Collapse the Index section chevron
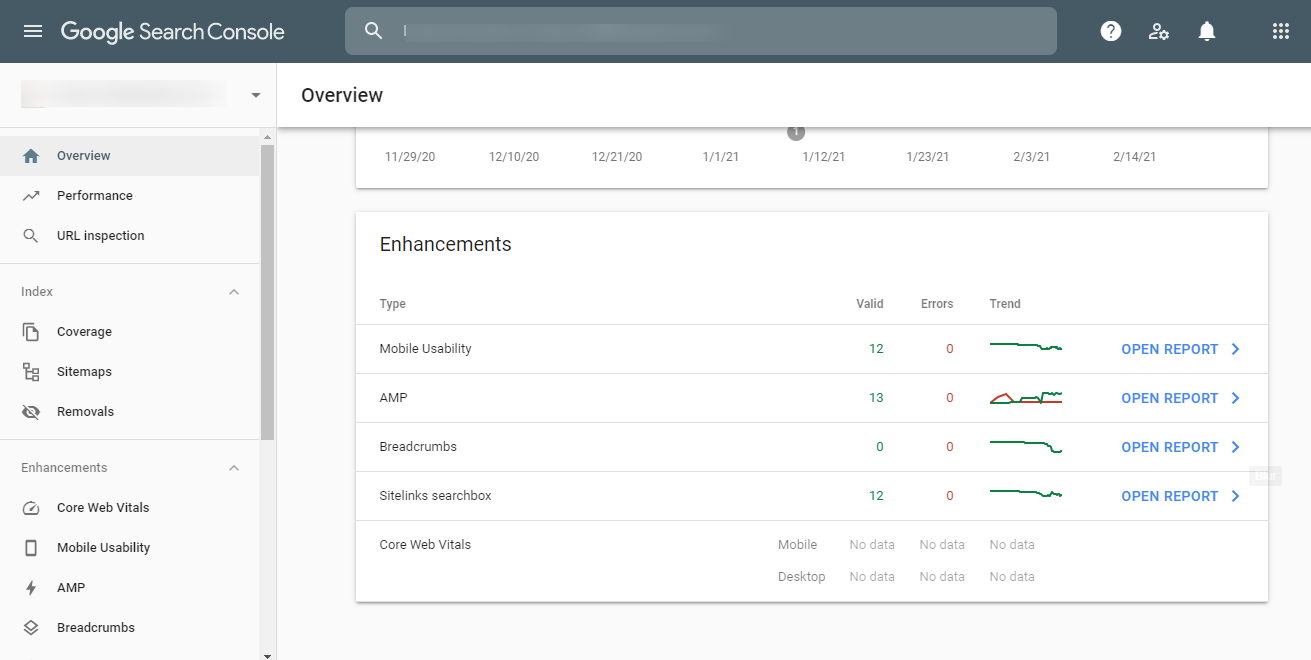The image size is (1311, 660). click(233, 291)
